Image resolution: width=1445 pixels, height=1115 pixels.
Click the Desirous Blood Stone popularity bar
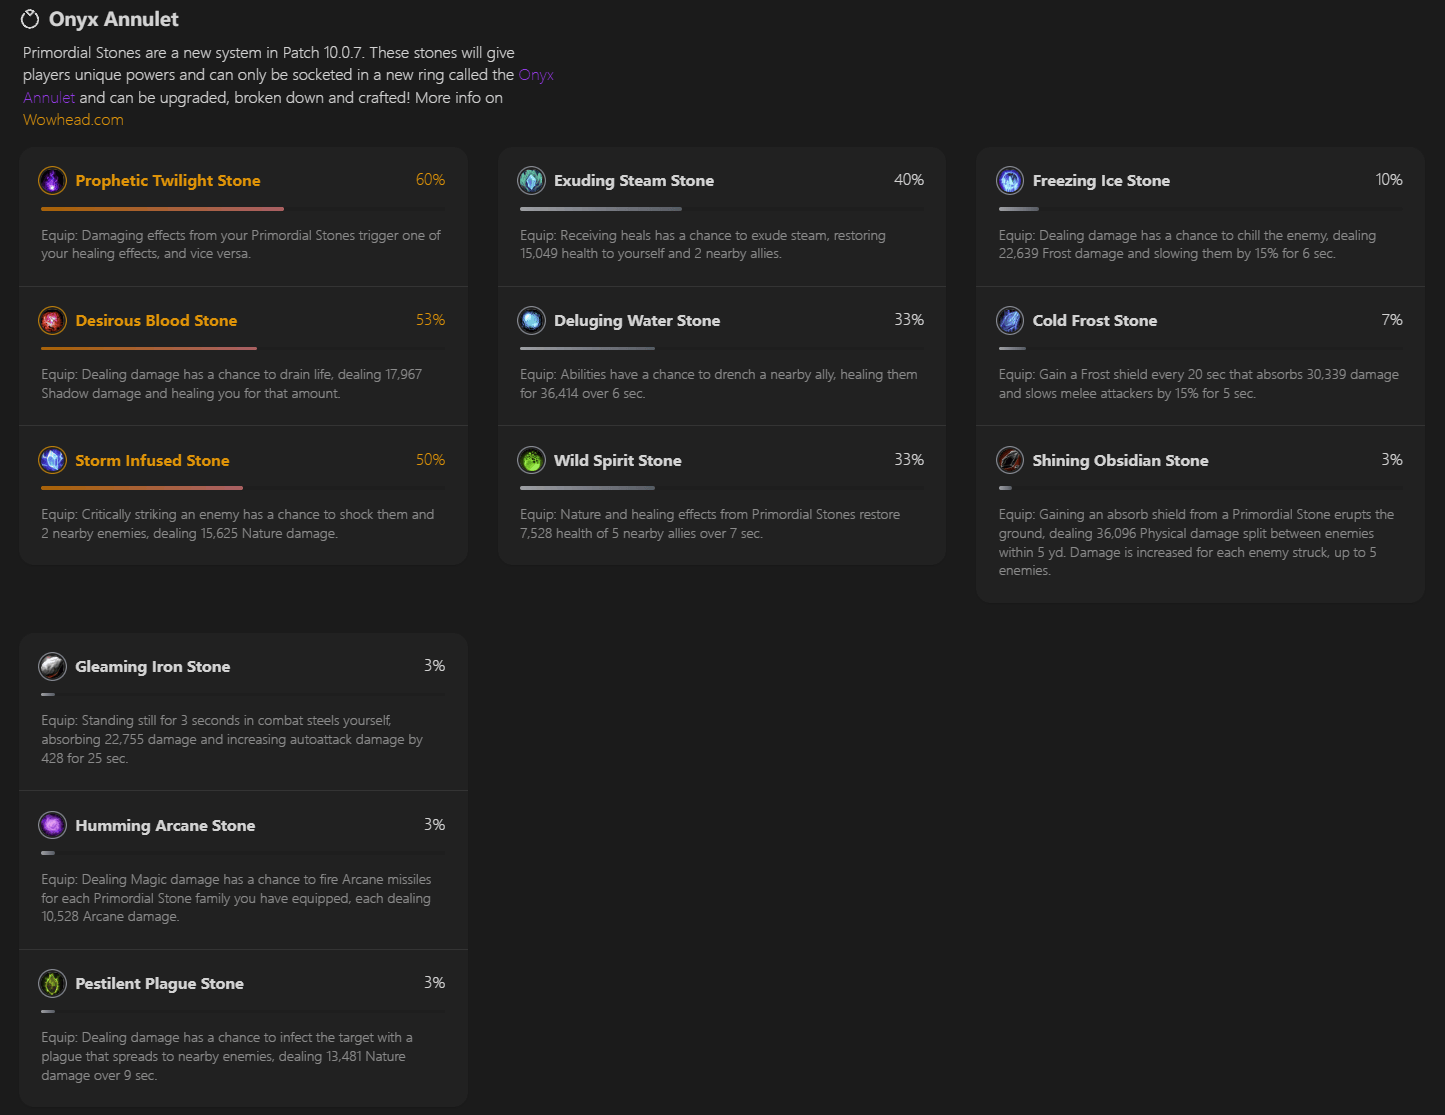(x=243, y=348)
